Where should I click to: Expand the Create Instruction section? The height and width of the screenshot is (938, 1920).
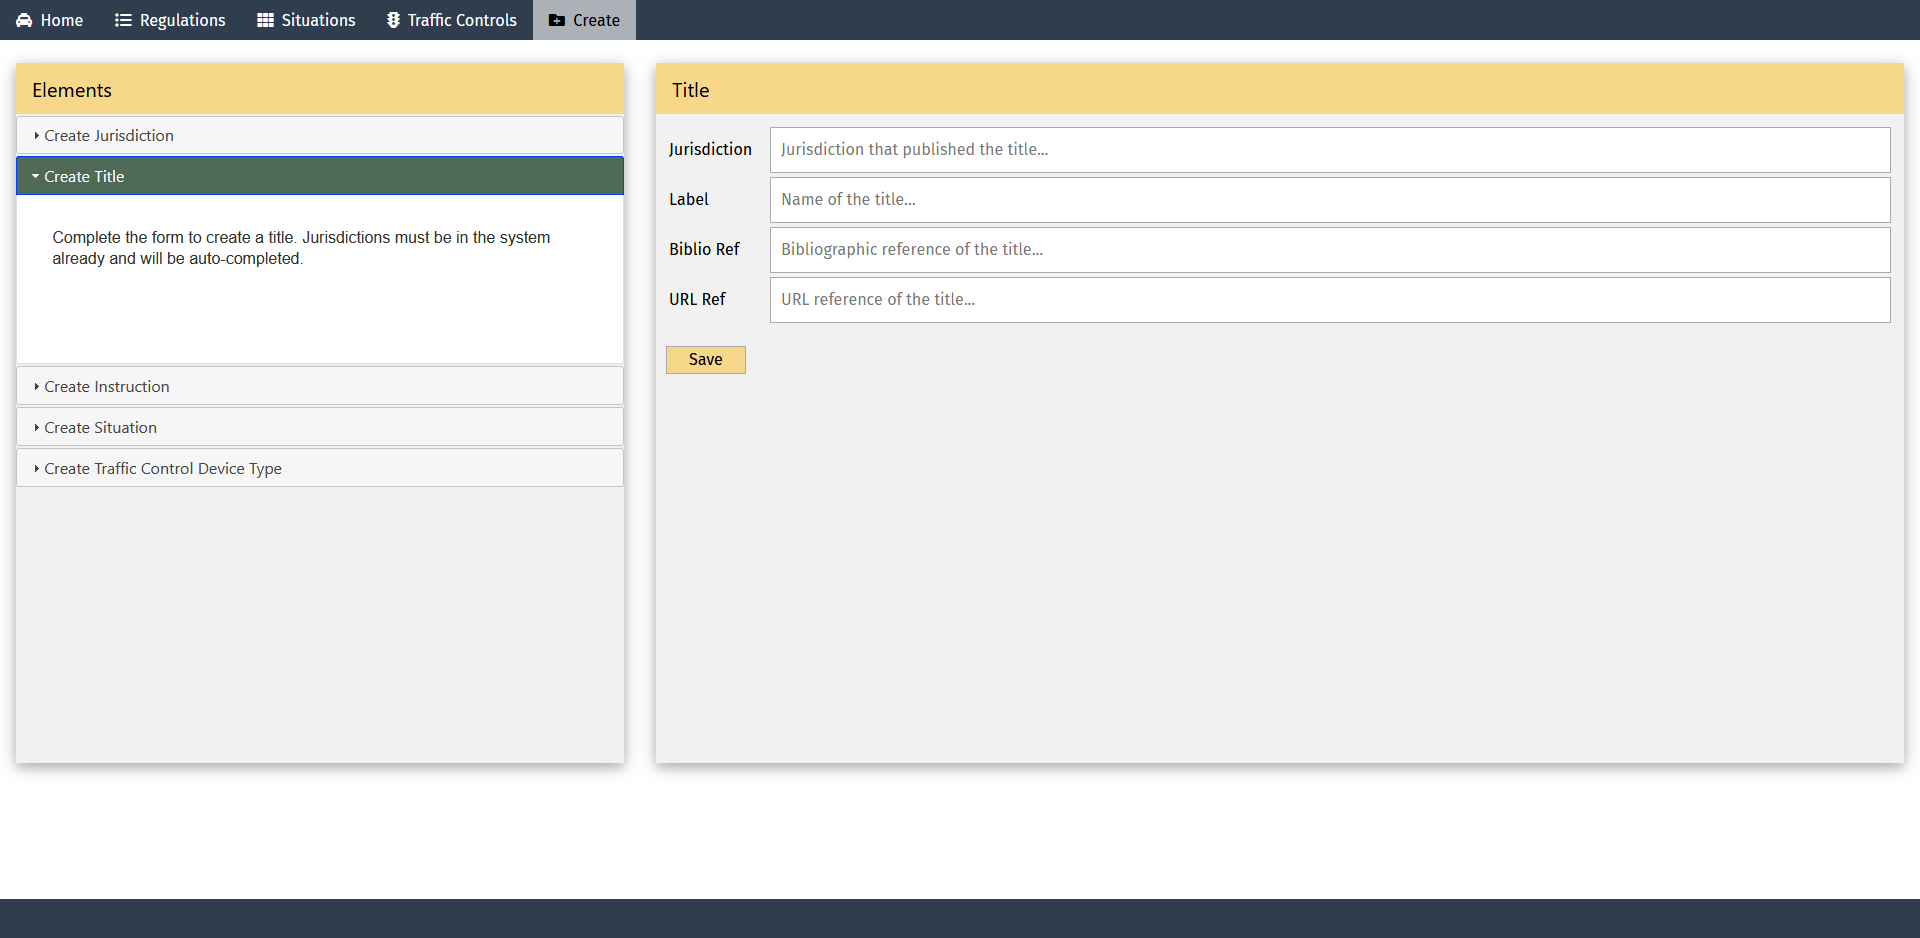click(x=320, y=386)
